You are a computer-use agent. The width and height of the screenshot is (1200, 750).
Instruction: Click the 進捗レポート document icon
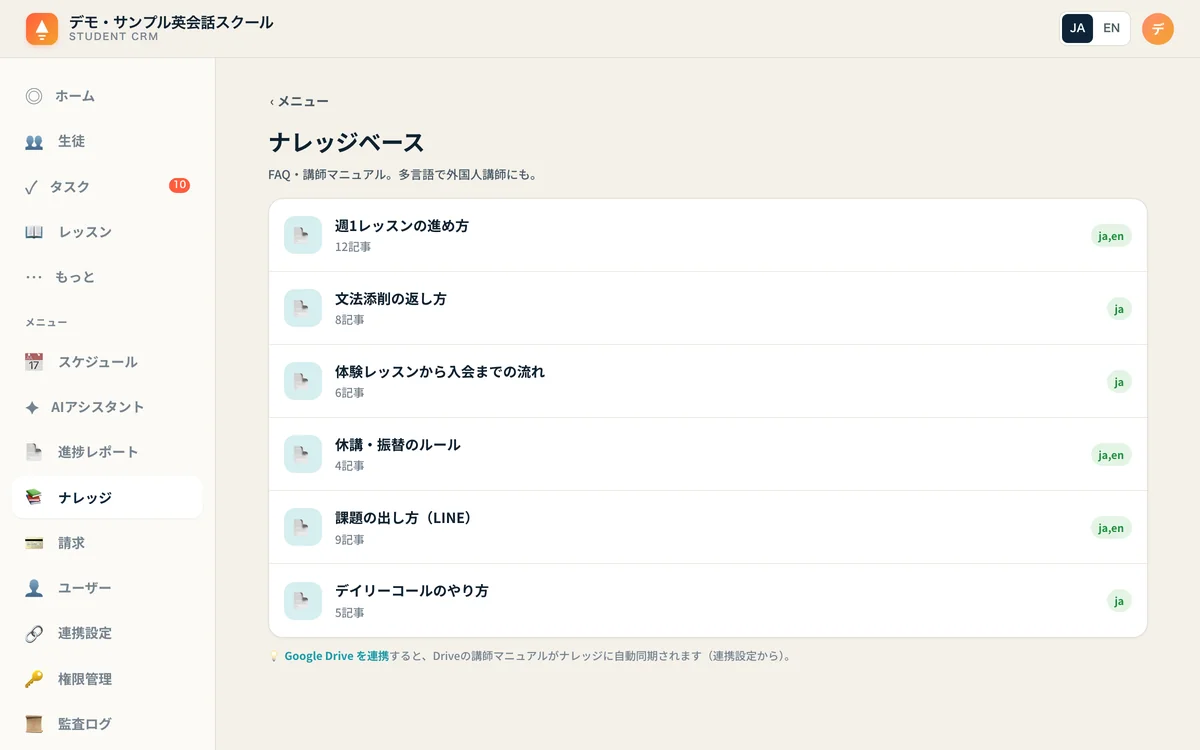(x=34, y=452)
